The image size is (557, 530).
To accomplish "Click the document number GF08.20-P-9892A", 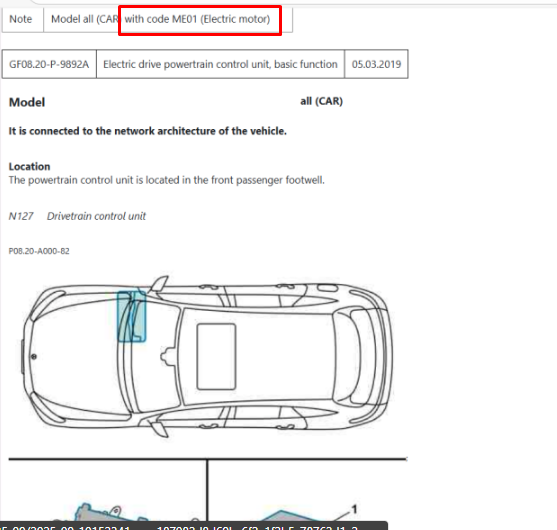I will point(49,64).
